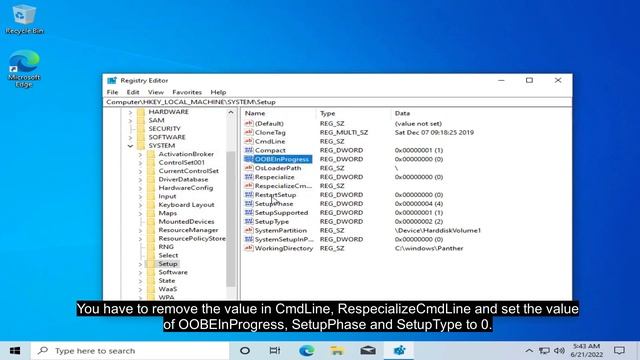Select the SetupPhase value

(x=274, y=203)
